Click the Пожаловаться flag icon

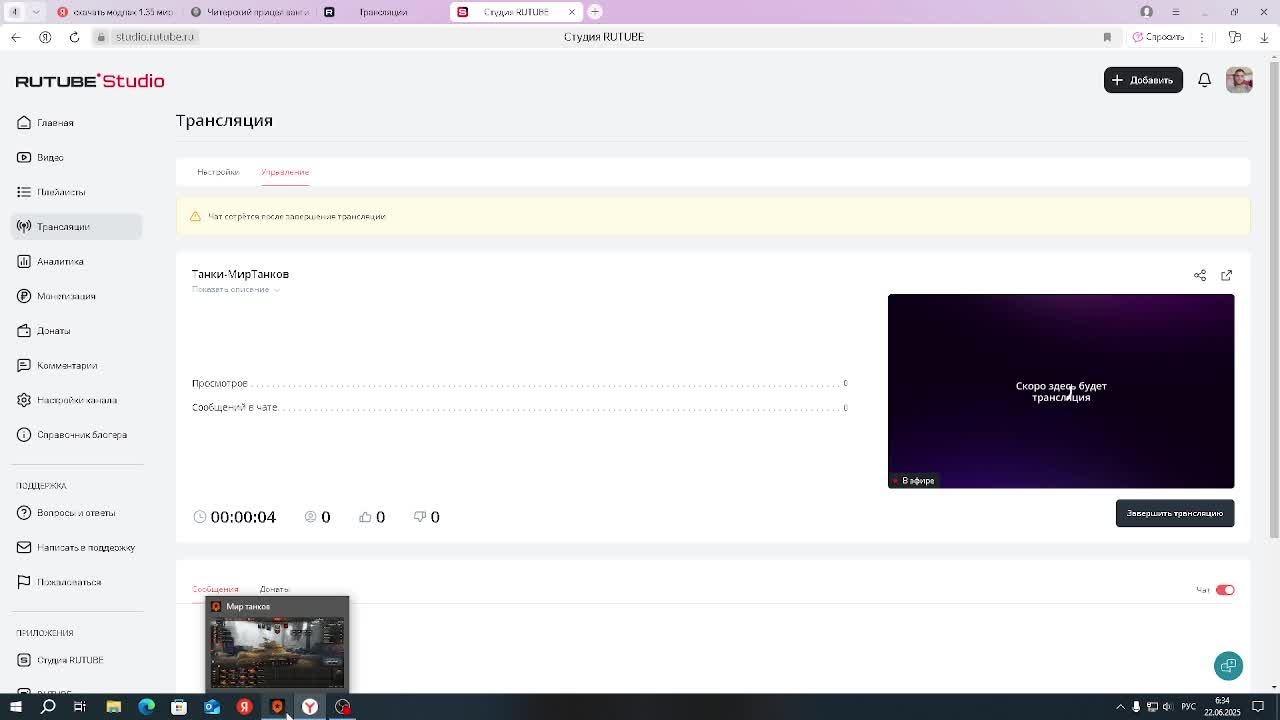click(x=24, y=582)
